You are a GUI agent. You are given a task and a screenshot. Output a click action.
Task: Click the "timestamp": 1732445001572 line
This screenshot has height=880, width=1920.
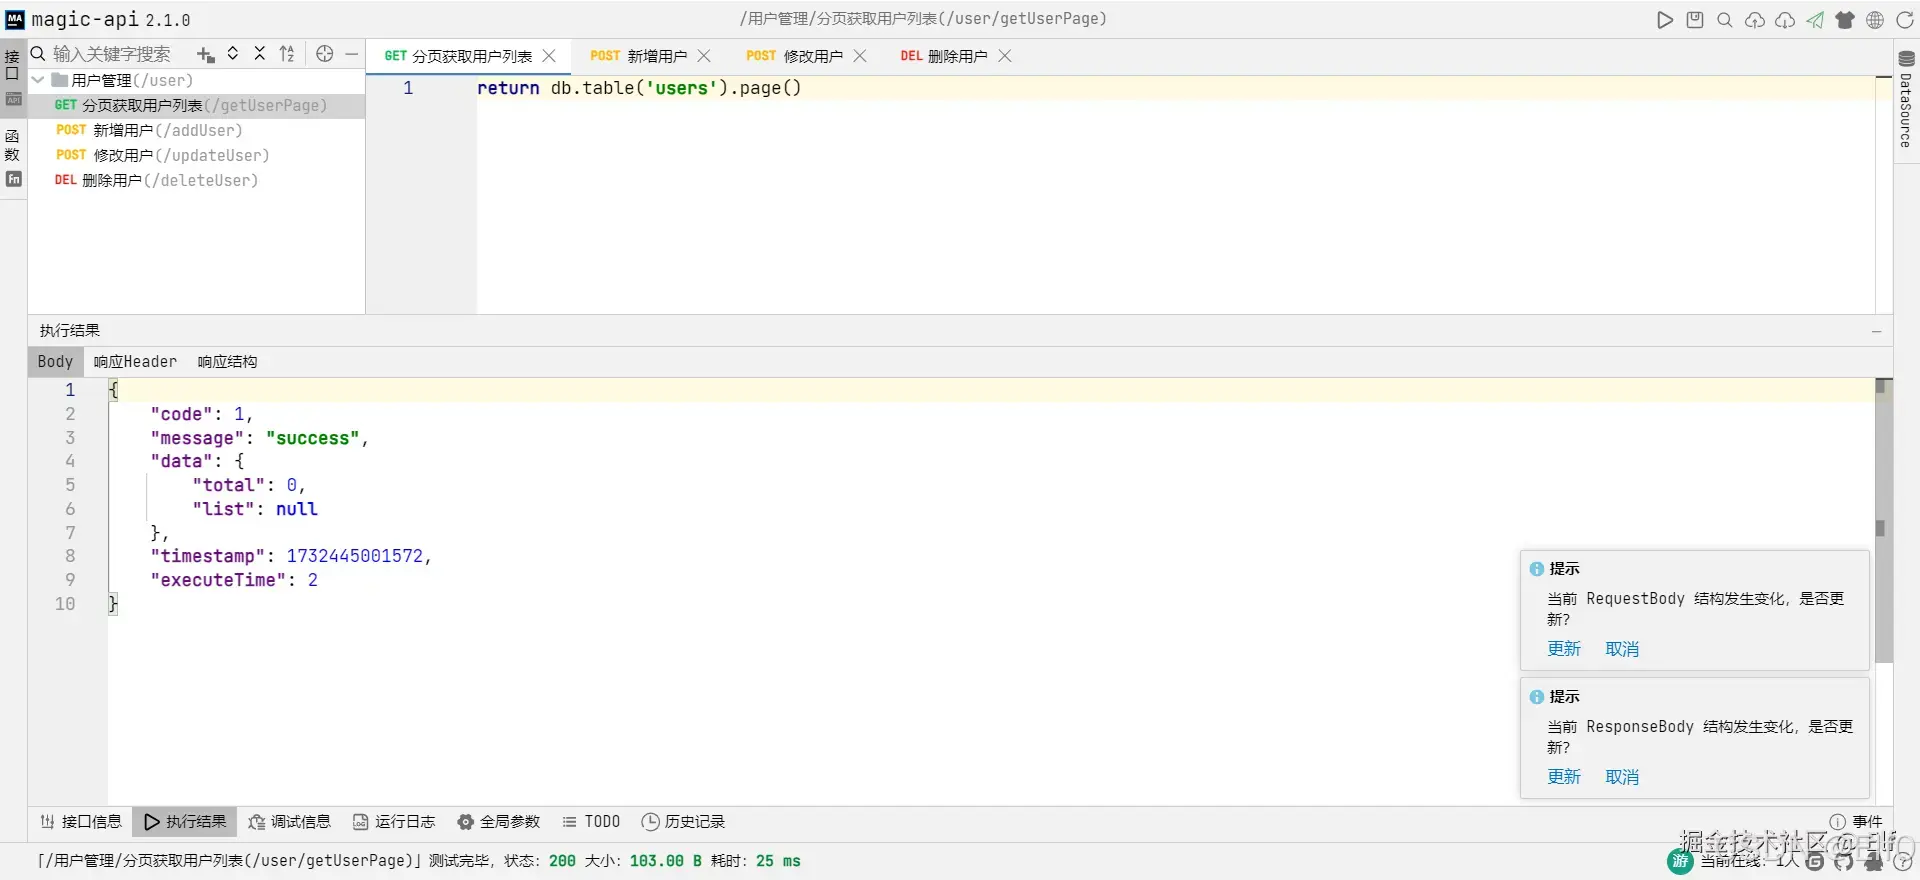pyautogui.click(x=290, y=556)
